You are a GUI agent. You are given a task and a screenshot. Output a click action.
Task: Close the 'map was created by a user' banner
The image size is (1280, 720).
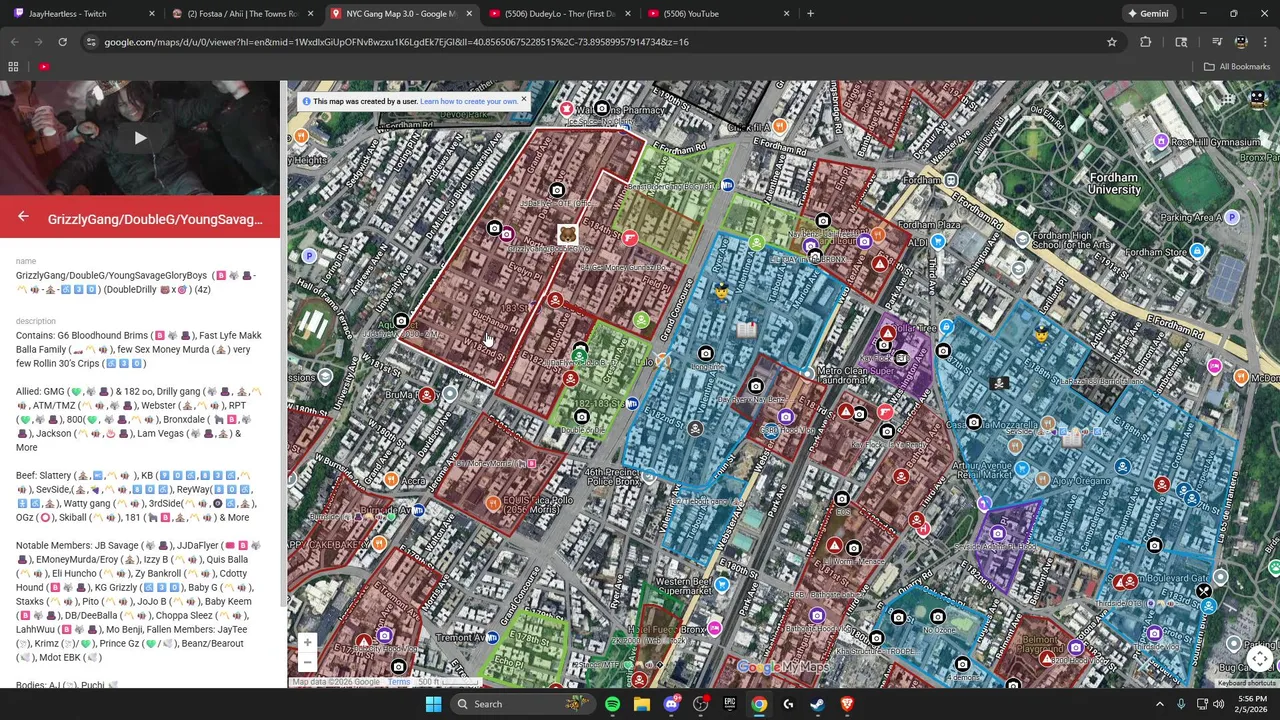[523, 100]
